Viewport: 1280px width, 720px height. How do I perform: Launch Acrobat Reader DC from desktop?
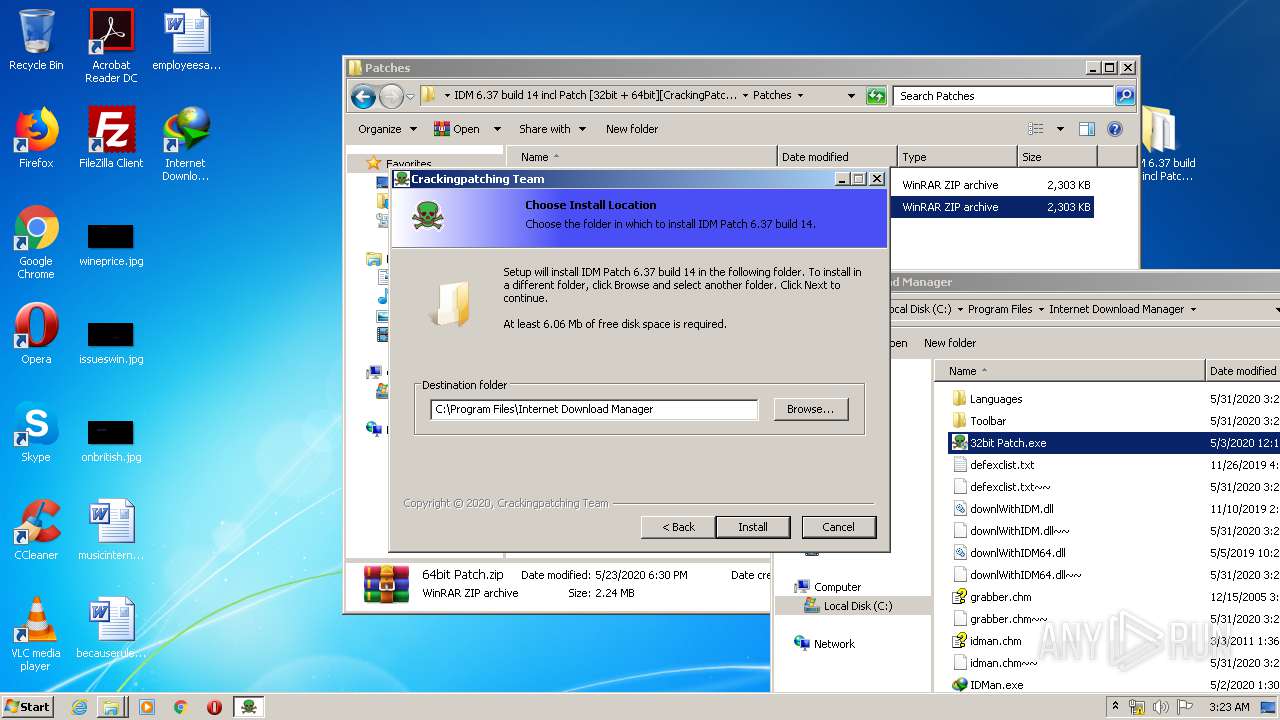tap(111, 45)
